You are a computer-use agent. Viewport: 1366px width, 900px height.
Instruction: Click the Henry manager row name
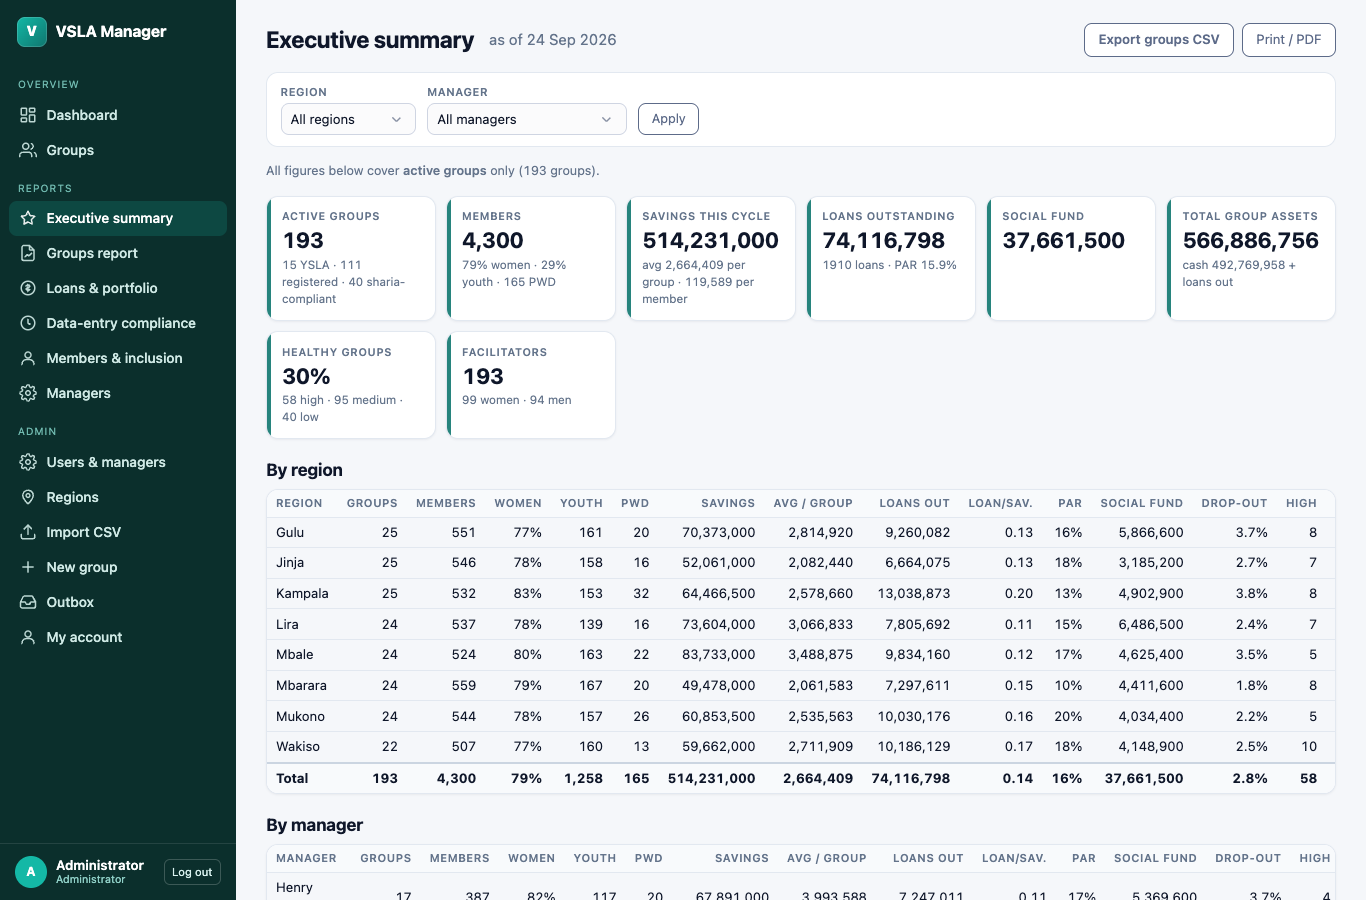click(294, 888)
